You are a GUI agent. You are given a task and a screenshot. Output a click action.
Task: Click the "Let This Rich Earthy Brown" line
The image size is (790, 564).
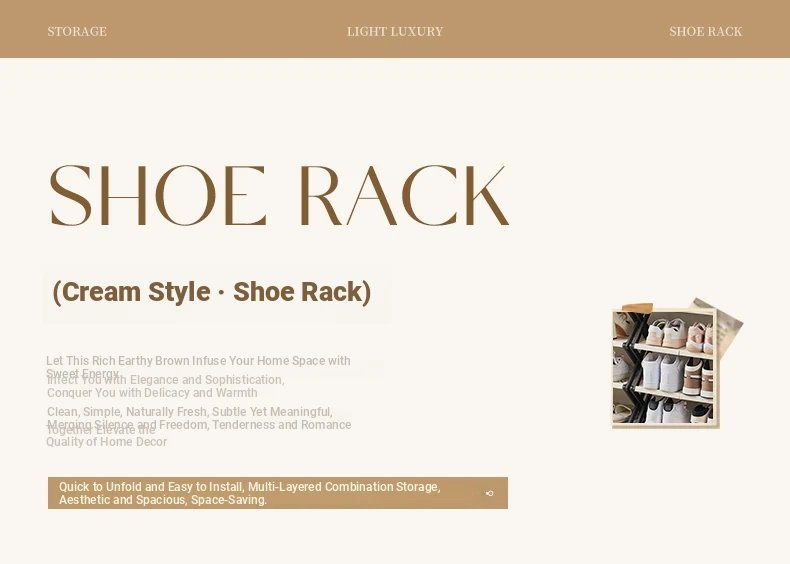tap(198, 361)
